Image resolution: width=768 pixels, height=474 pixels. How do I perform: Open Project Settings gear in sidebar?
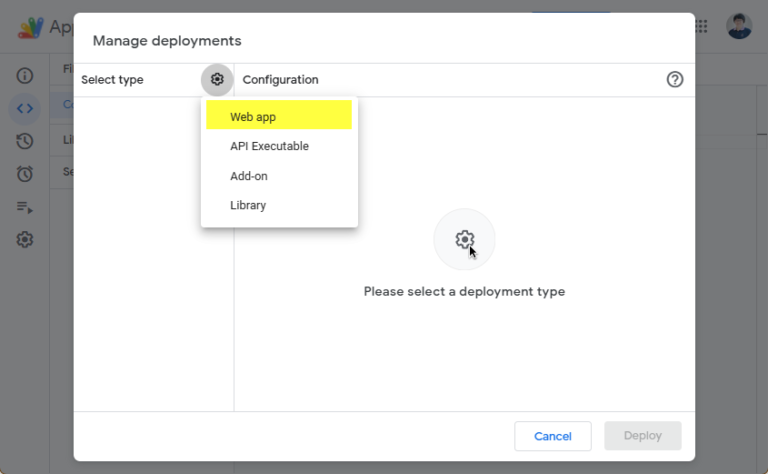(24, 239)
